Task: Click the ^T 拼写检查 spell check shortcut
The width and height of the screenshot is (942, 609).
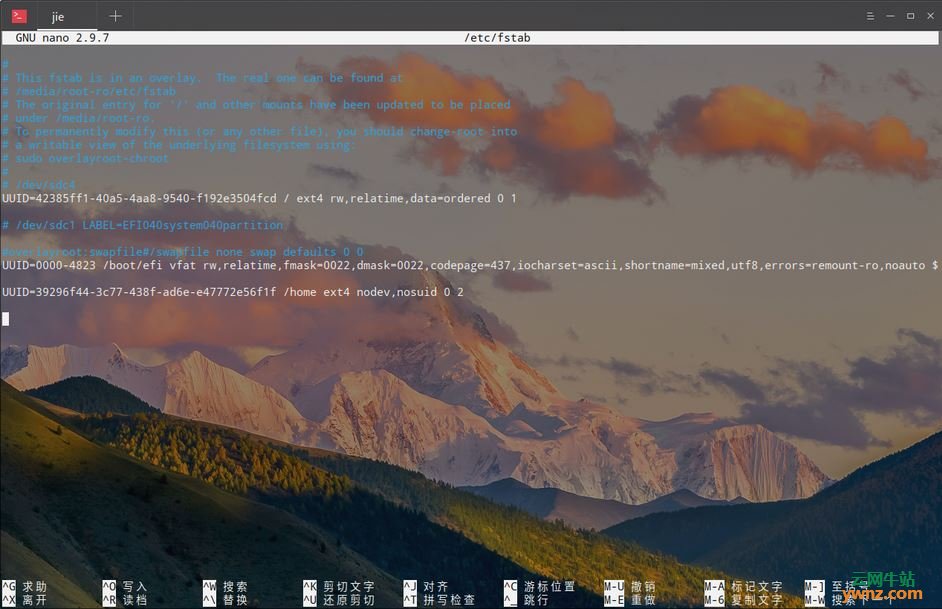Action: [x=439, y=600]
